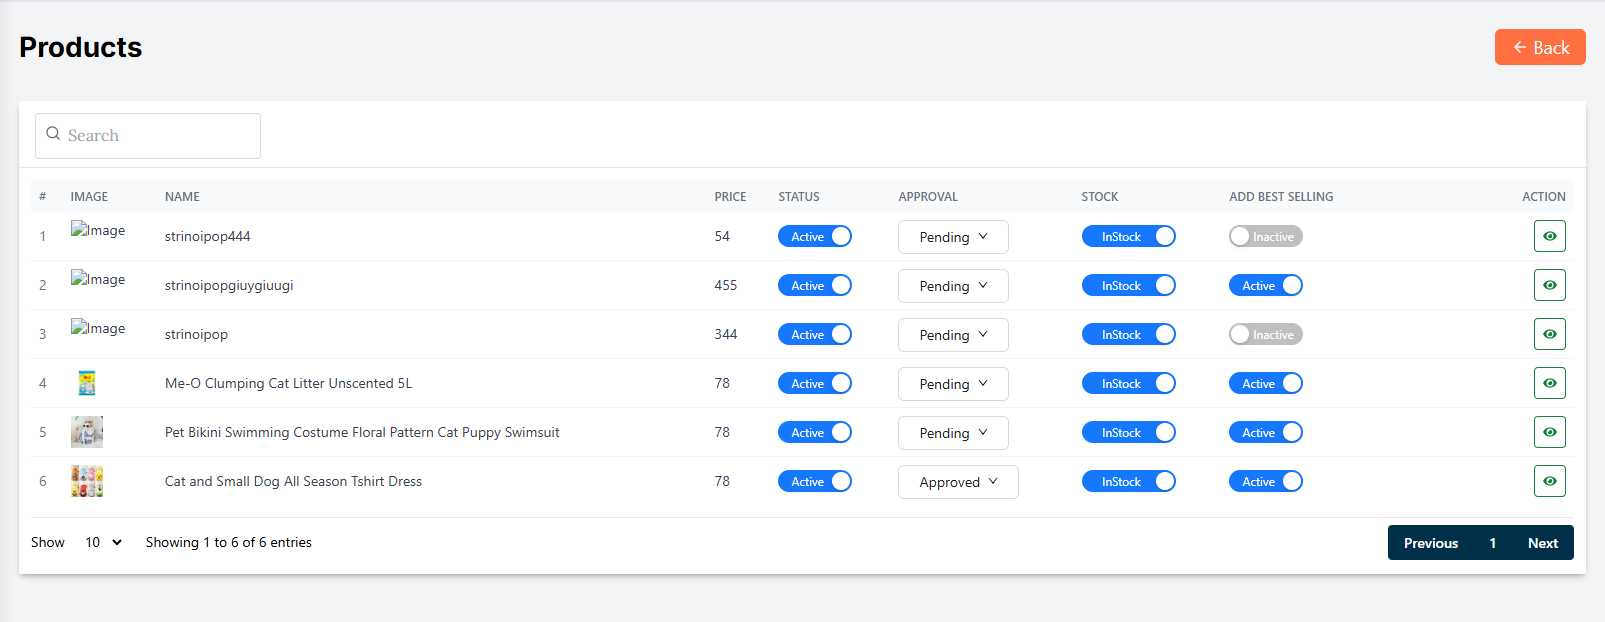This screenshot has width=1605, height=622.
Task: Switch off InStock for Cat Tshirt Dress
Action: pyautogui.click(x=1128, y=481)
